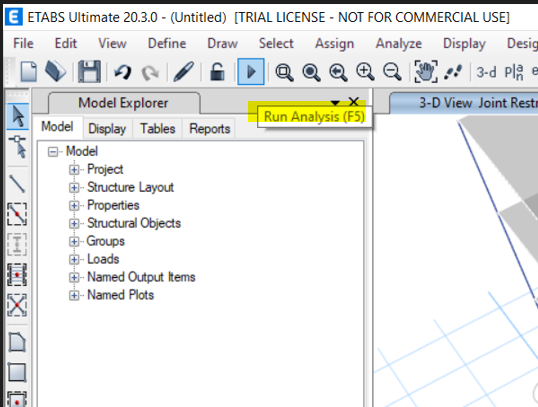The width and height of the screenshot is (538, 407).
Task: Click the greyed quick draw columns tool
Action: pos(17,244)
